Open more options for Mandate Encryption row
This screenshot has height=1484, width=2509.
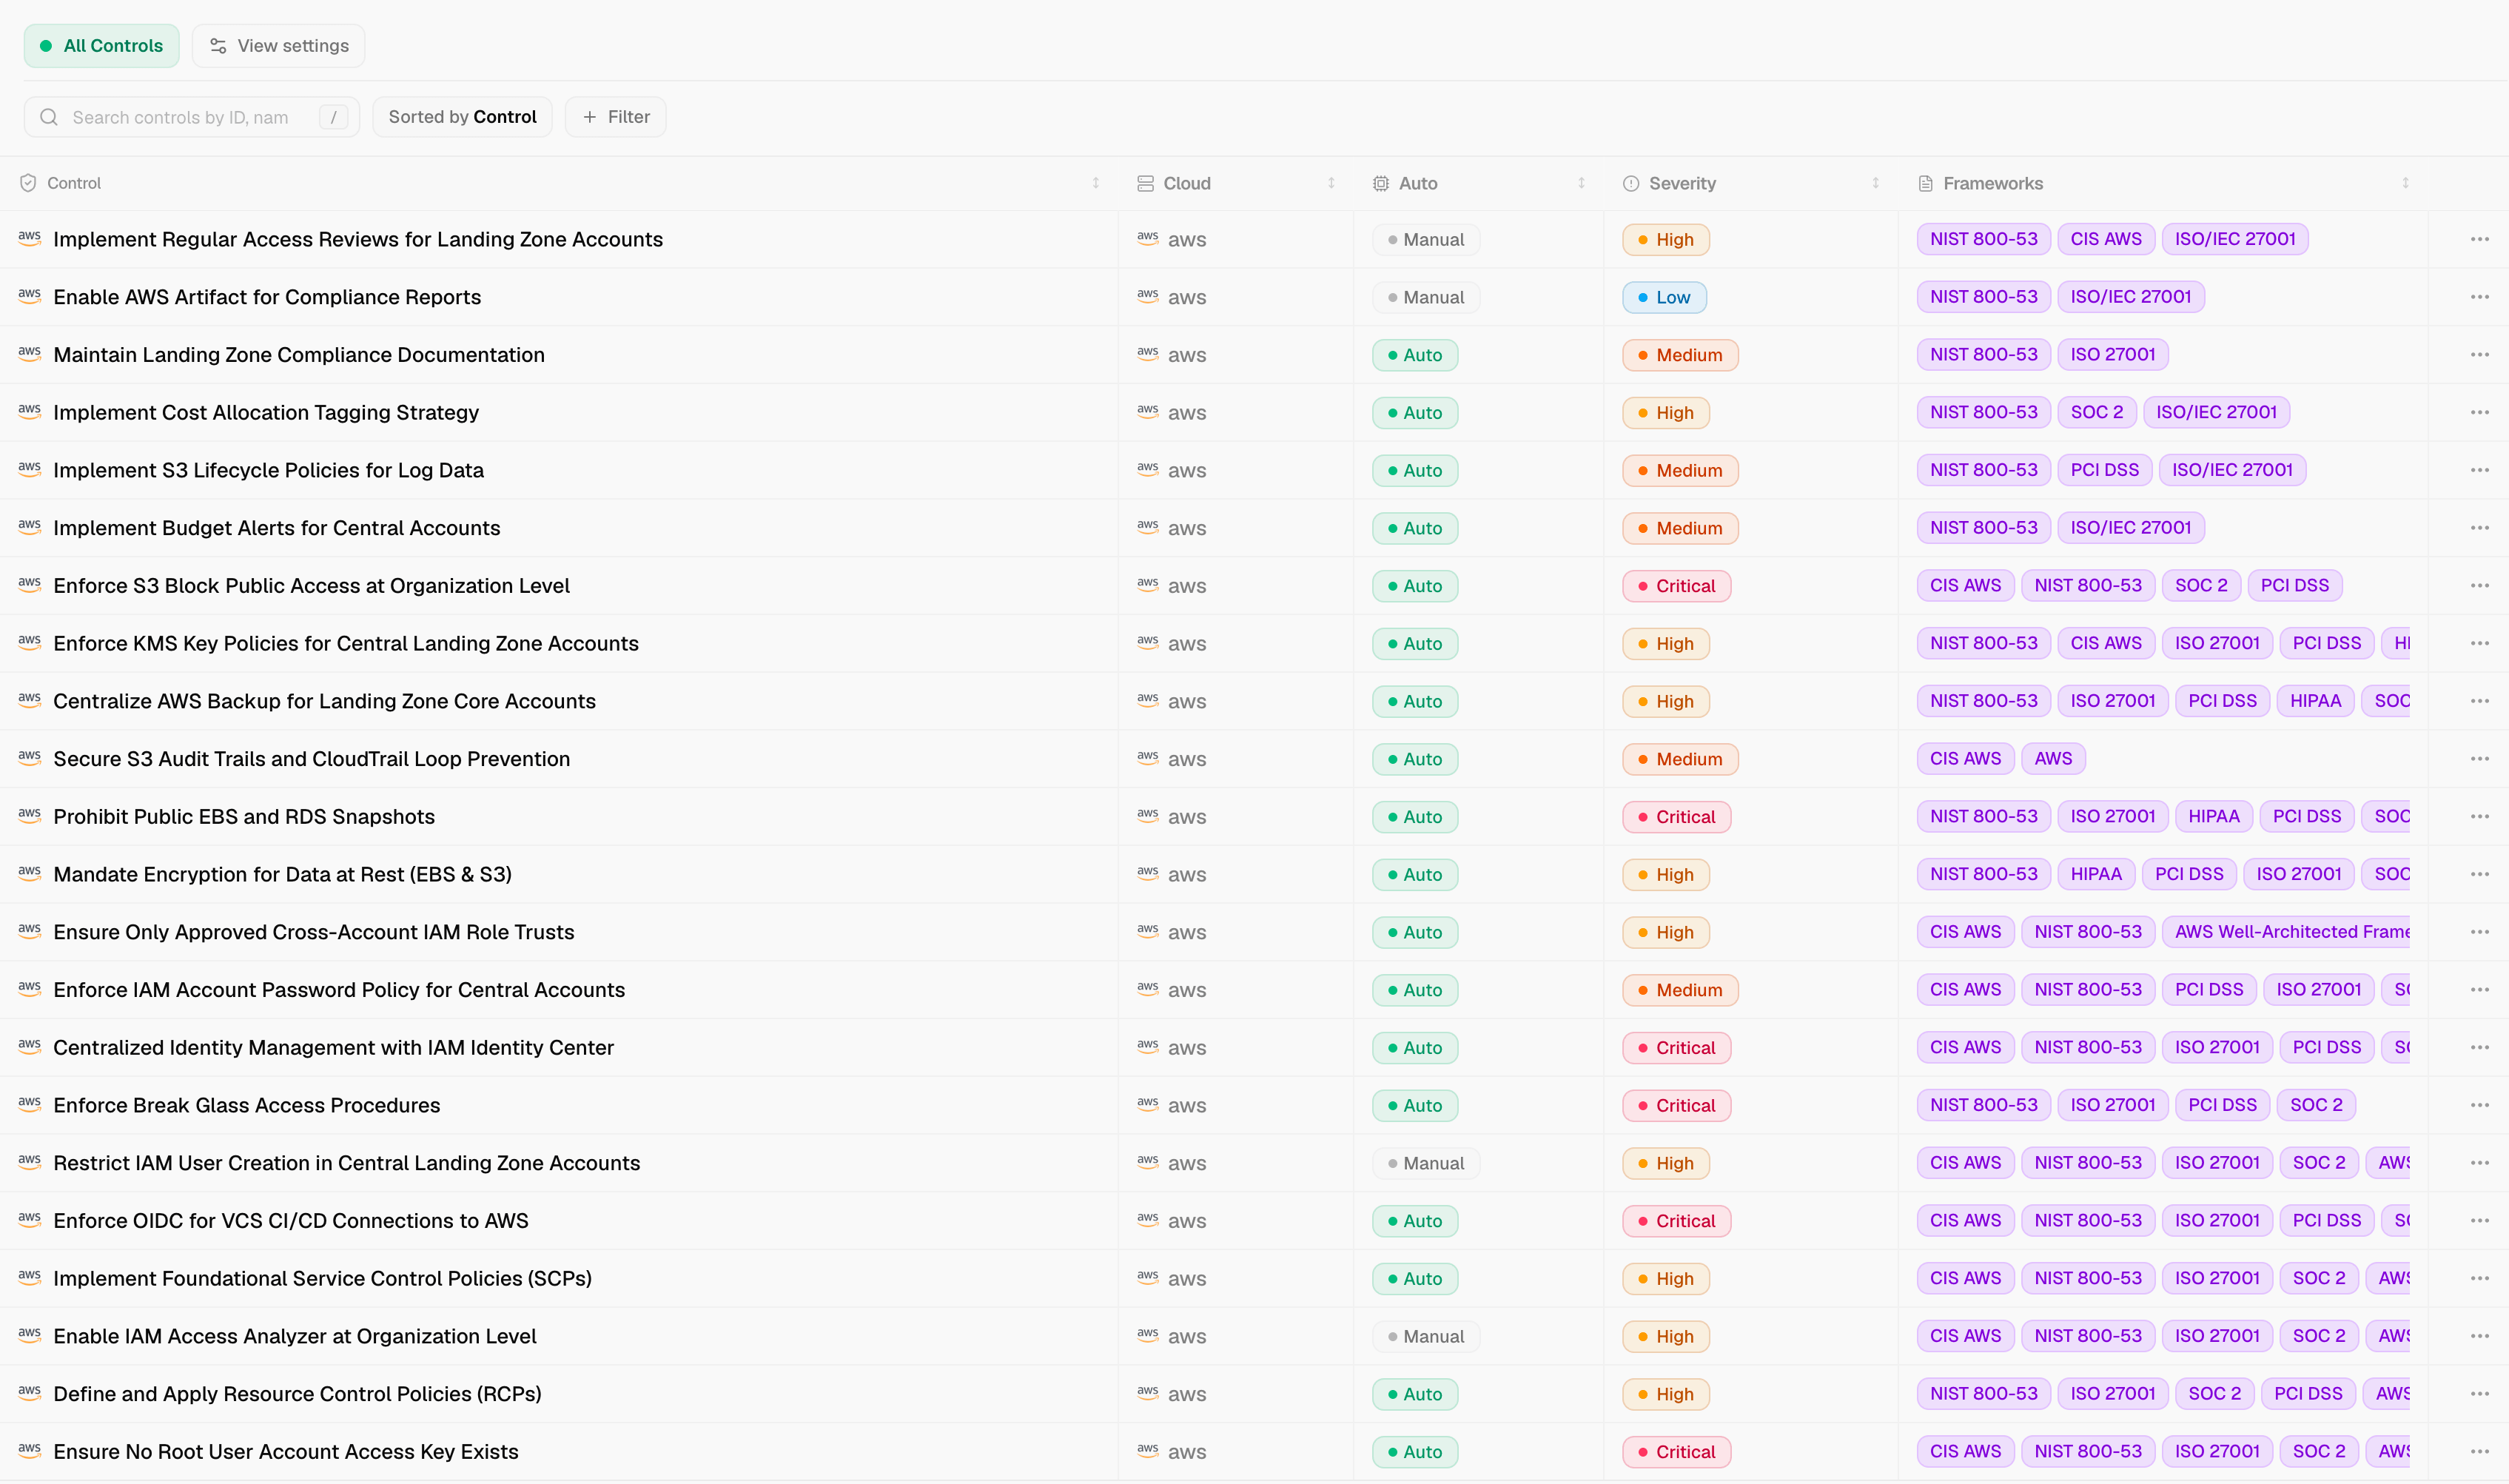(2479, 874)
